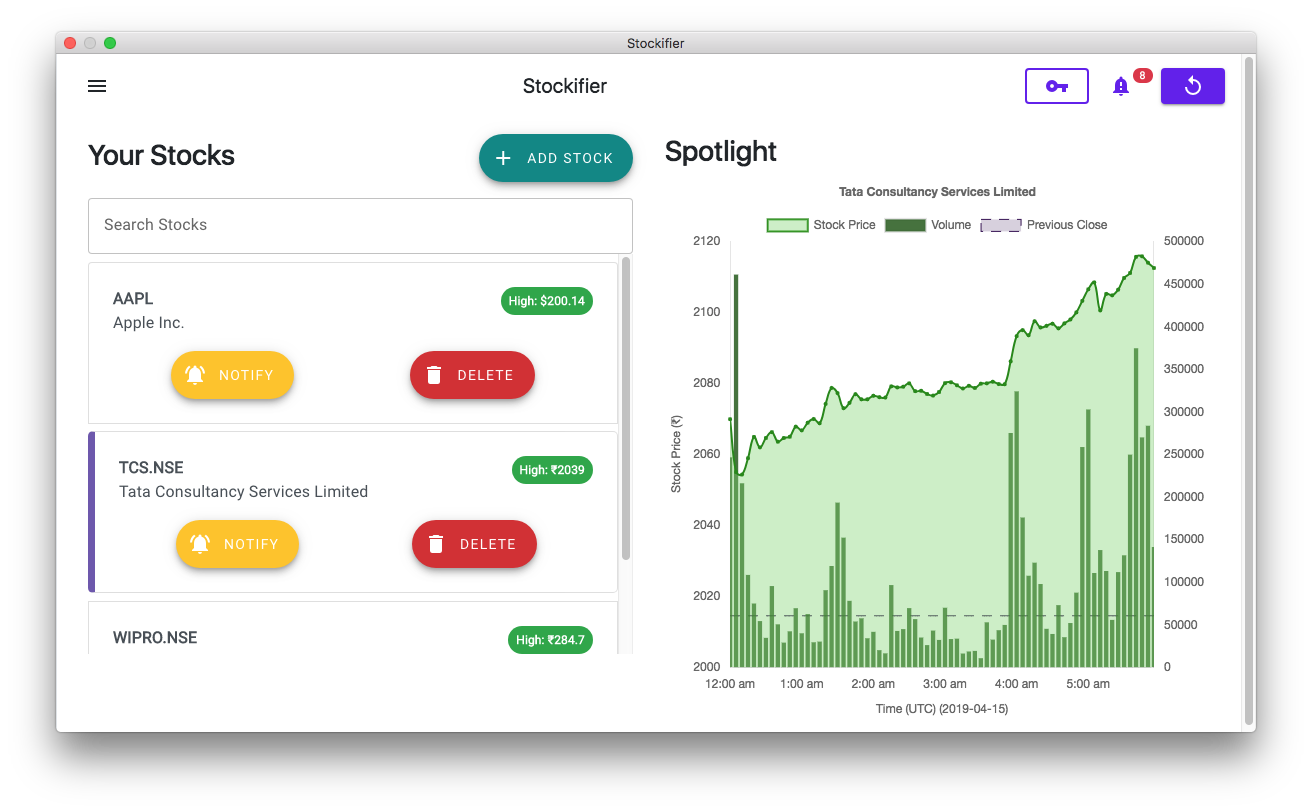Screen dimensions: 1312x812
Task: Click the Your Stocks heading
Action: click(161, 155)
